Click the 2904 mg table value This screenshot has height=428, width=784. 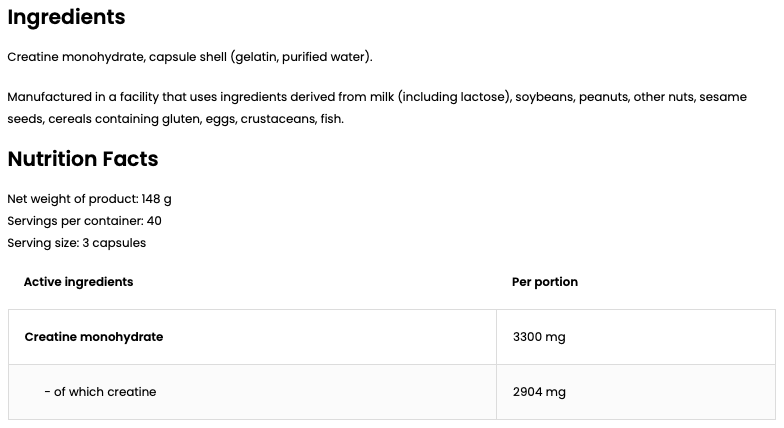pos(539,392)
